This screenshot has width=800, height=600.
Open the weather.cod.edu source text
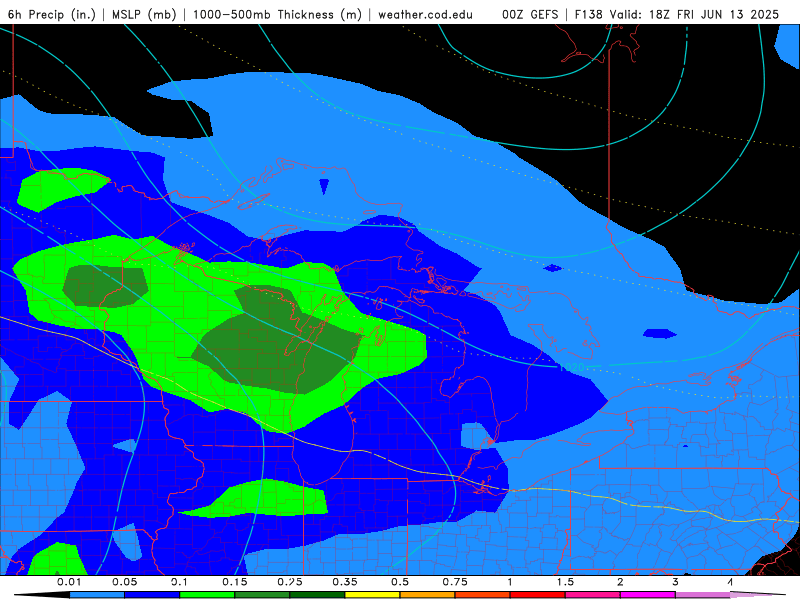(x=426, y=14)
